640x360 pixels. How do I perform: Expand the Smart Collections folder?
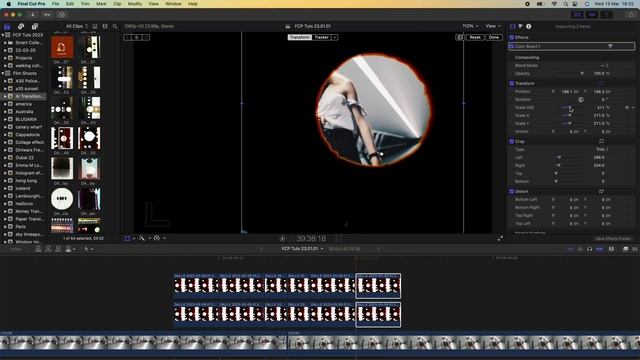pyautogui.click(x=5, y=43)
